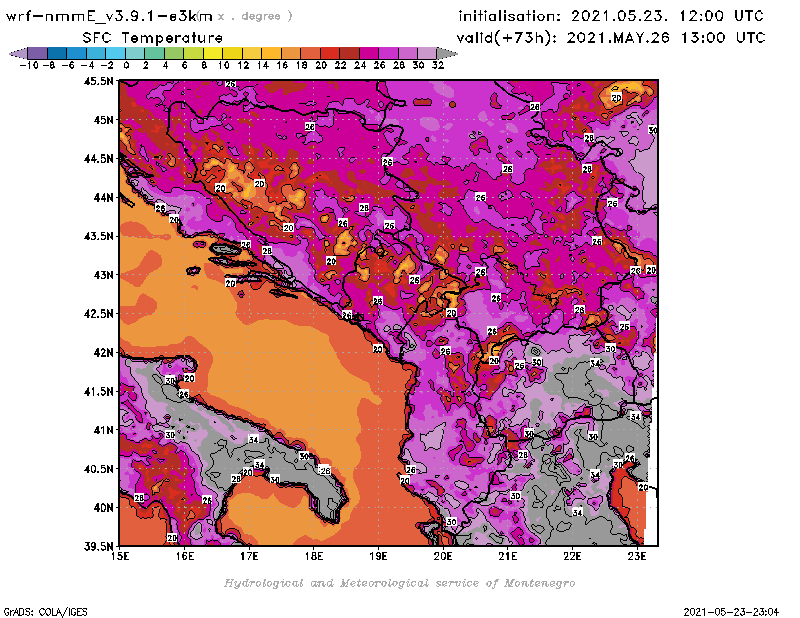The height and width of the screenshot is (618, 800).
Task: Click the '19E' longitude label
Action: point(378,556)
